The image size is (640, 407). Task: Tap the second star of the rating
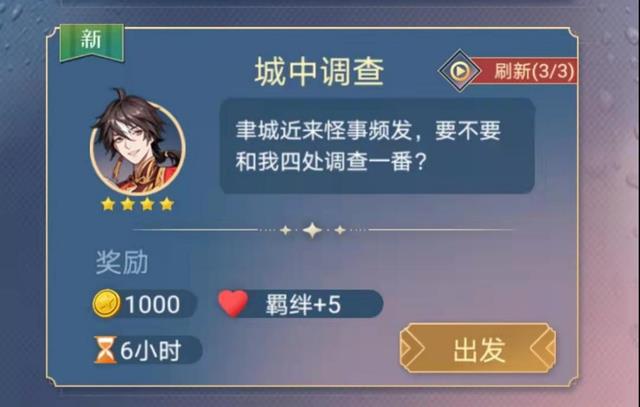(128, 204)
